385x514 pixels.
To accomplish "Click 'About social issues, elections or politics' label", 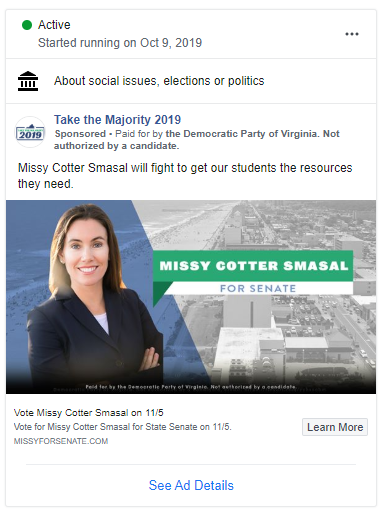I will point(159,81).
